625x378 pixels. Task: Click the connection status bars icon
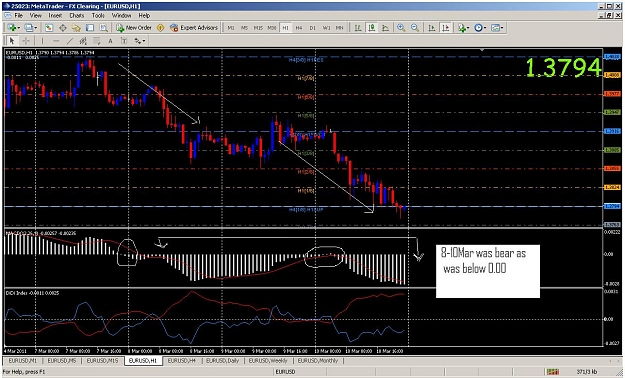[553, 372]
